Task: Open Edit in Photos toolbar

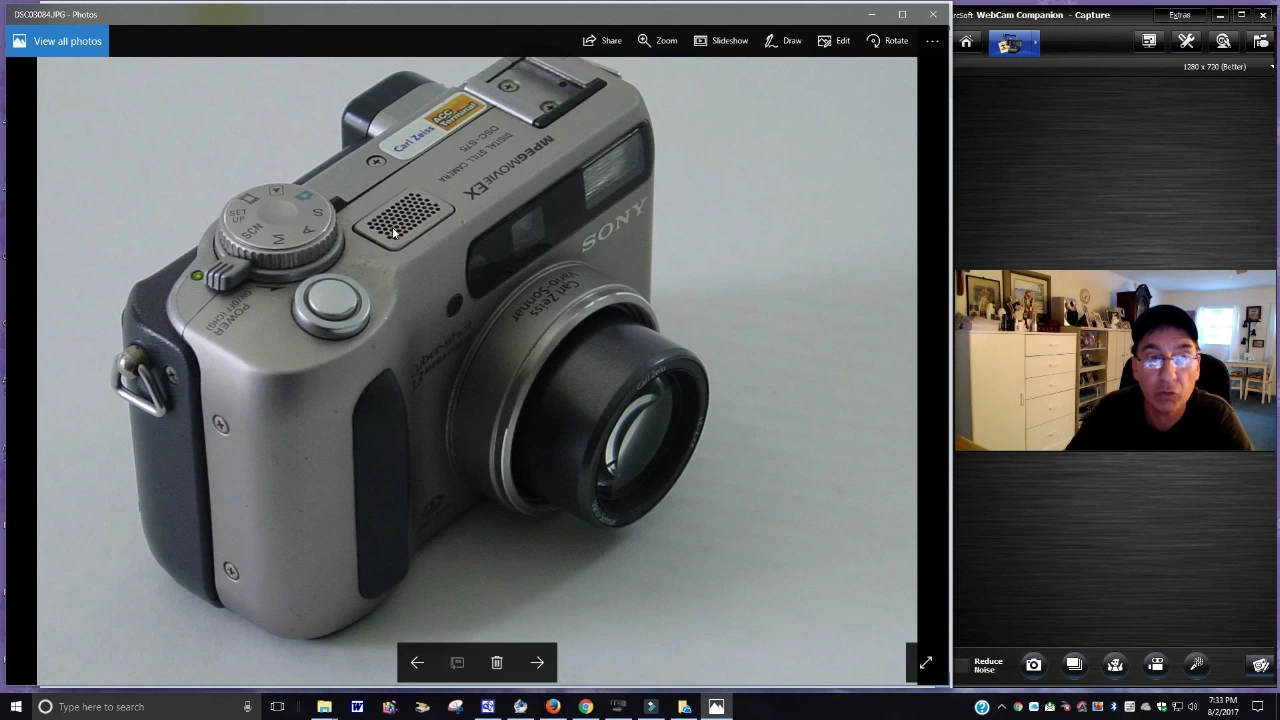Action: pyautogui.click(x=833, y=41)
